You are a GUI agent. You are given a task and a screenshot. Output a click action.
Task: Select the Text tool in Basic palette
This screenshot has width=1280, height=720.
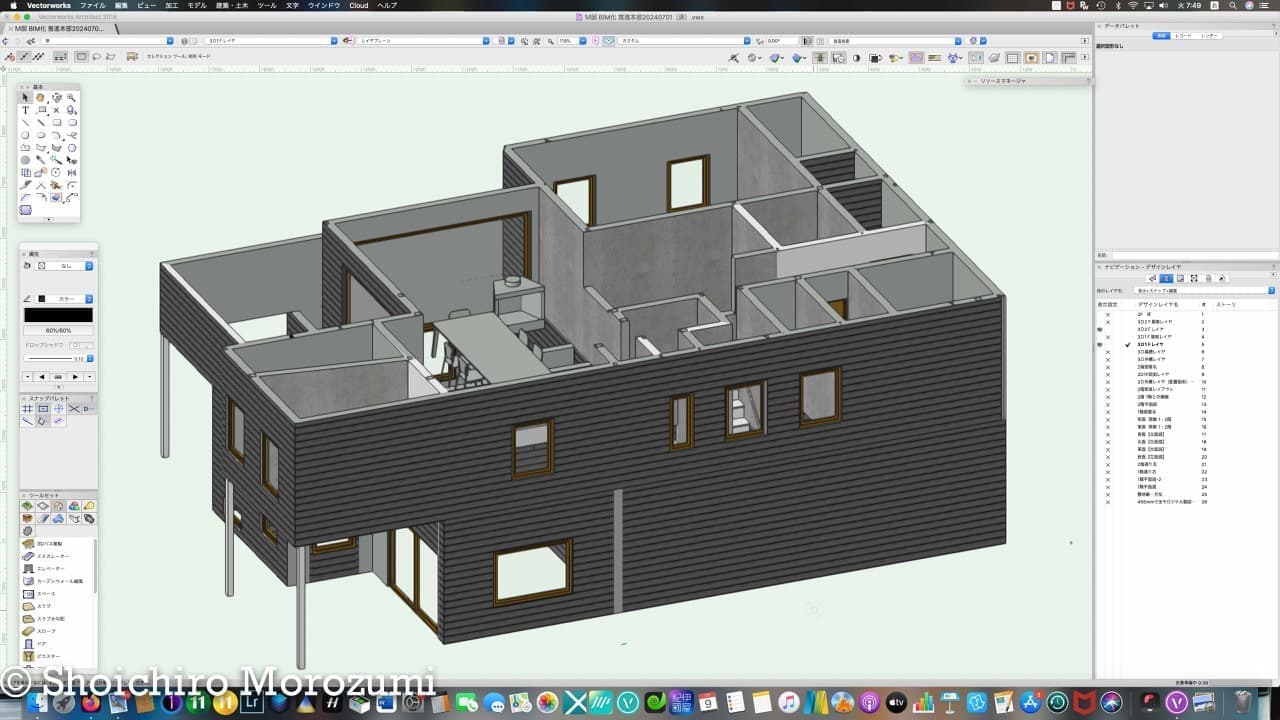tap(25, 110)
